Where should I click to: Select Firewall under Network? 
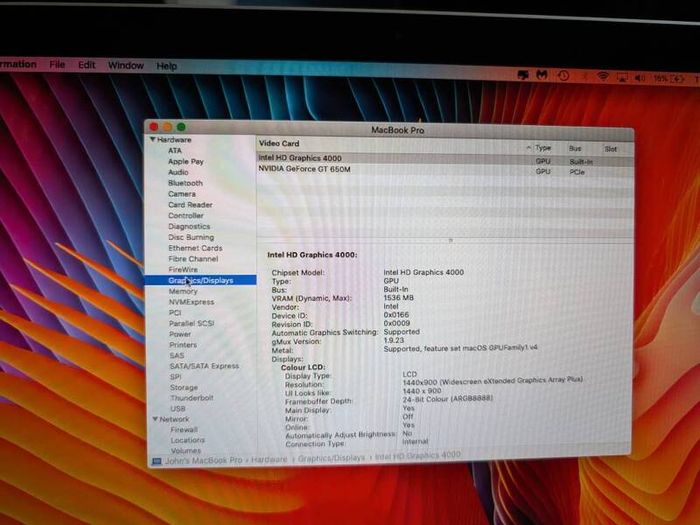[184, 429]
